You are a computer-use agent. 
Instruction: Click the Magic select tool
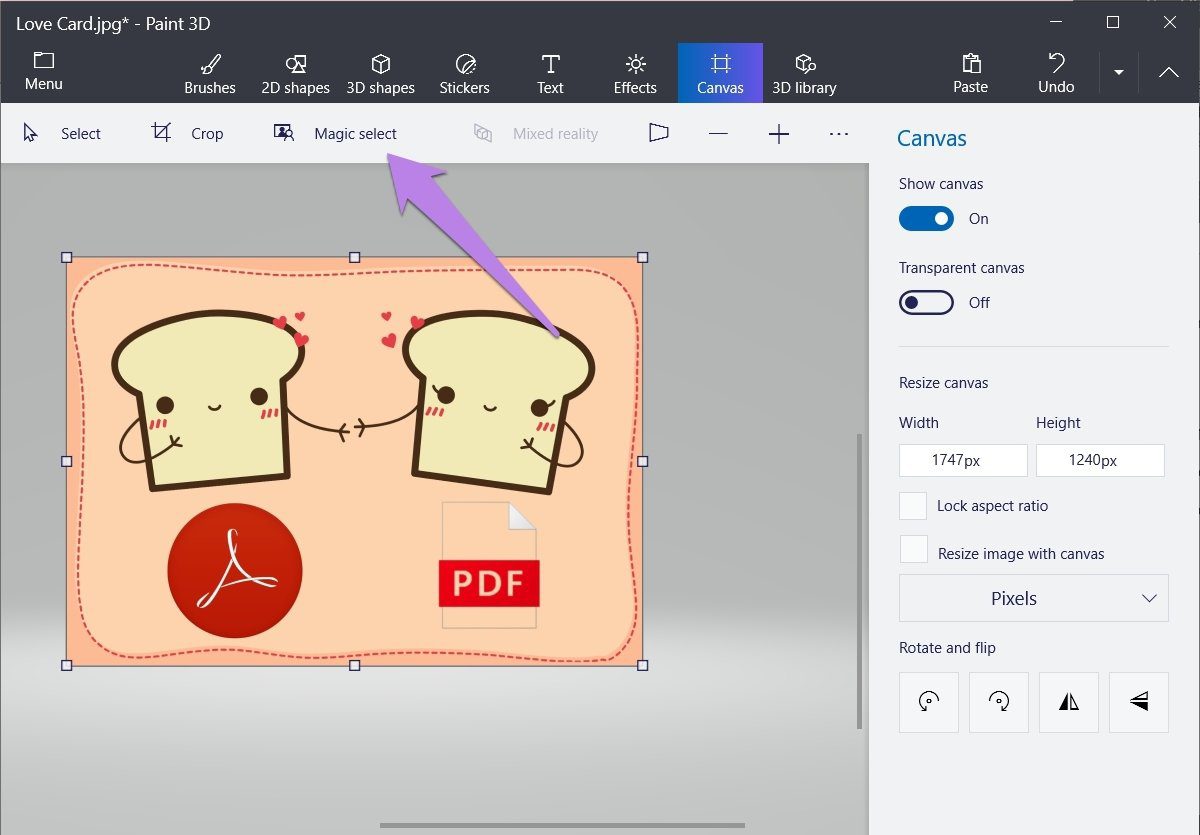(335, 133)
